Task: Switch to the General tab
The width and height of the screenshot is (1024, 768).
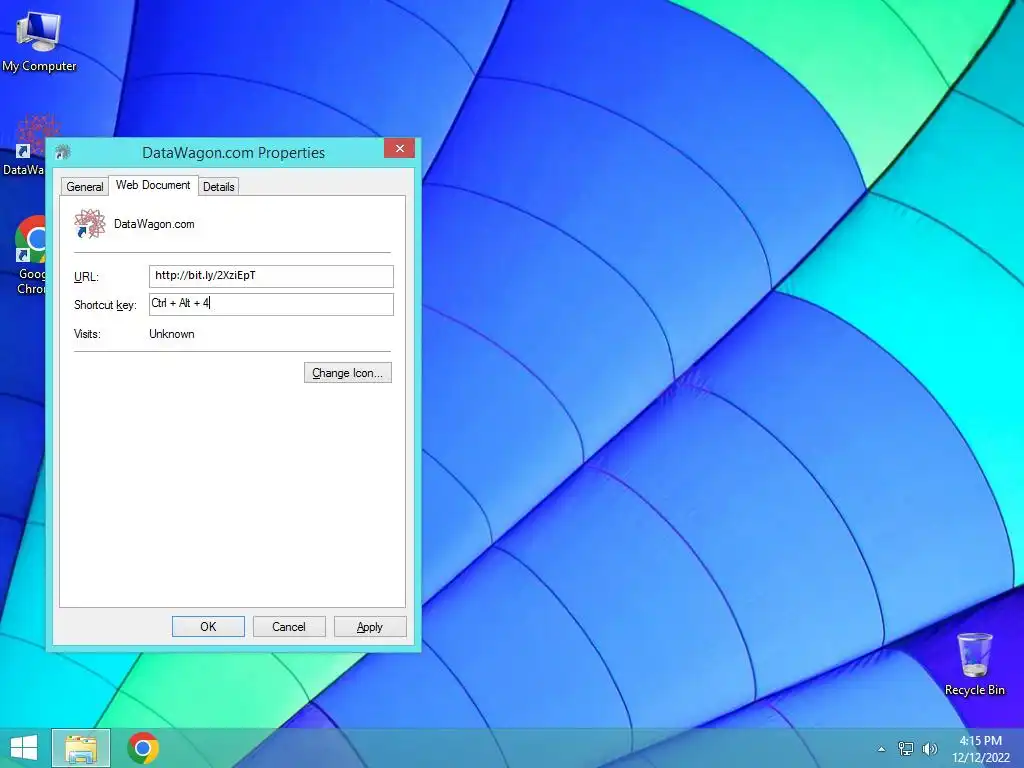Action: click(x=84, y=187)
